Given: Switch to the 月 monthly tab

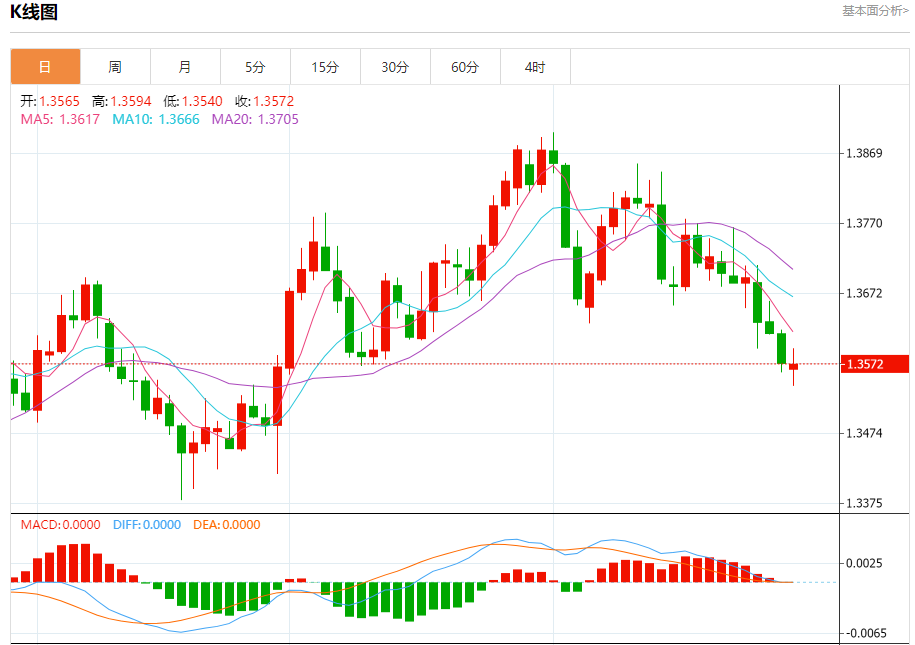Looking at the screenshot, I should tap(186, 67).
